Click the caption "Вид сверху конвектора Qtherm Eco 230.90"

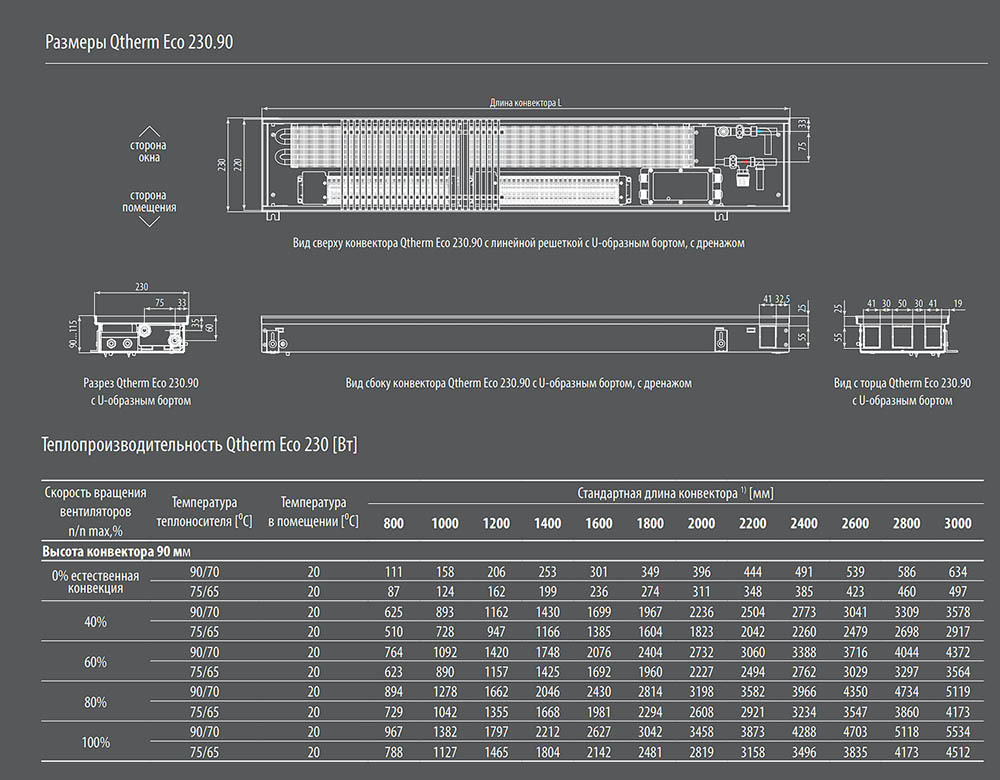(387, 243)
